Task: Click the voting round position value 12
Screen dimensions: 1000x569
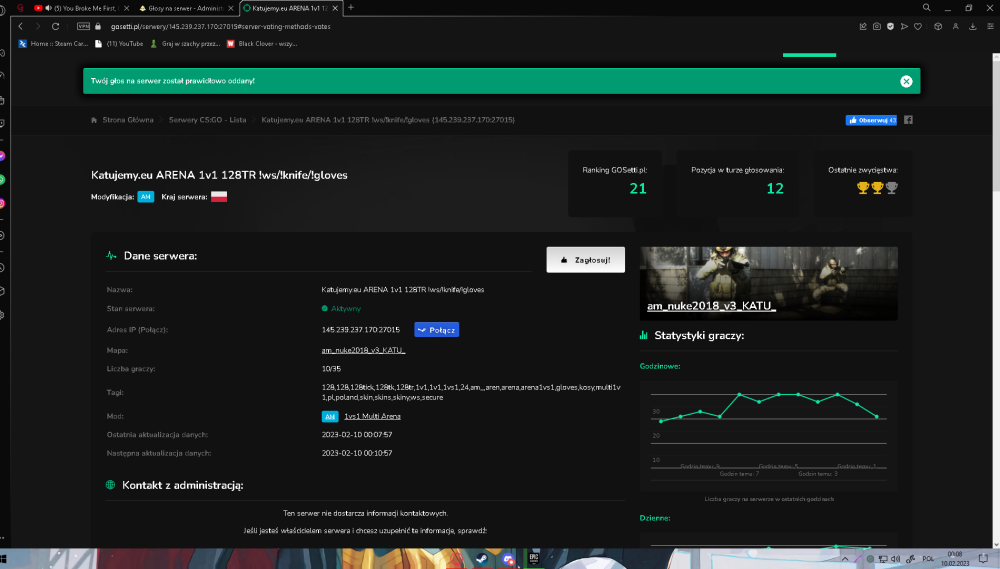Action: tap(775, 188)
